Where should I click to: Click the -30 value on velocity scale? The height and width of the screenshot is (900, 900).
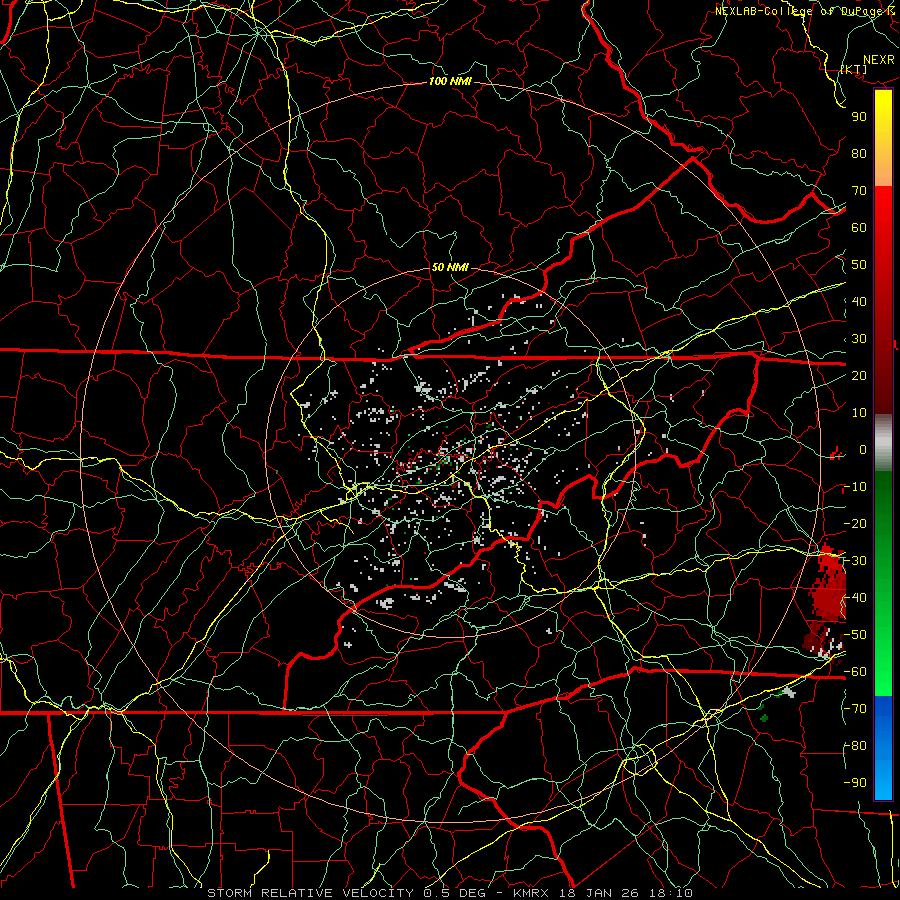pyautogui.click(x=855, y=561)
